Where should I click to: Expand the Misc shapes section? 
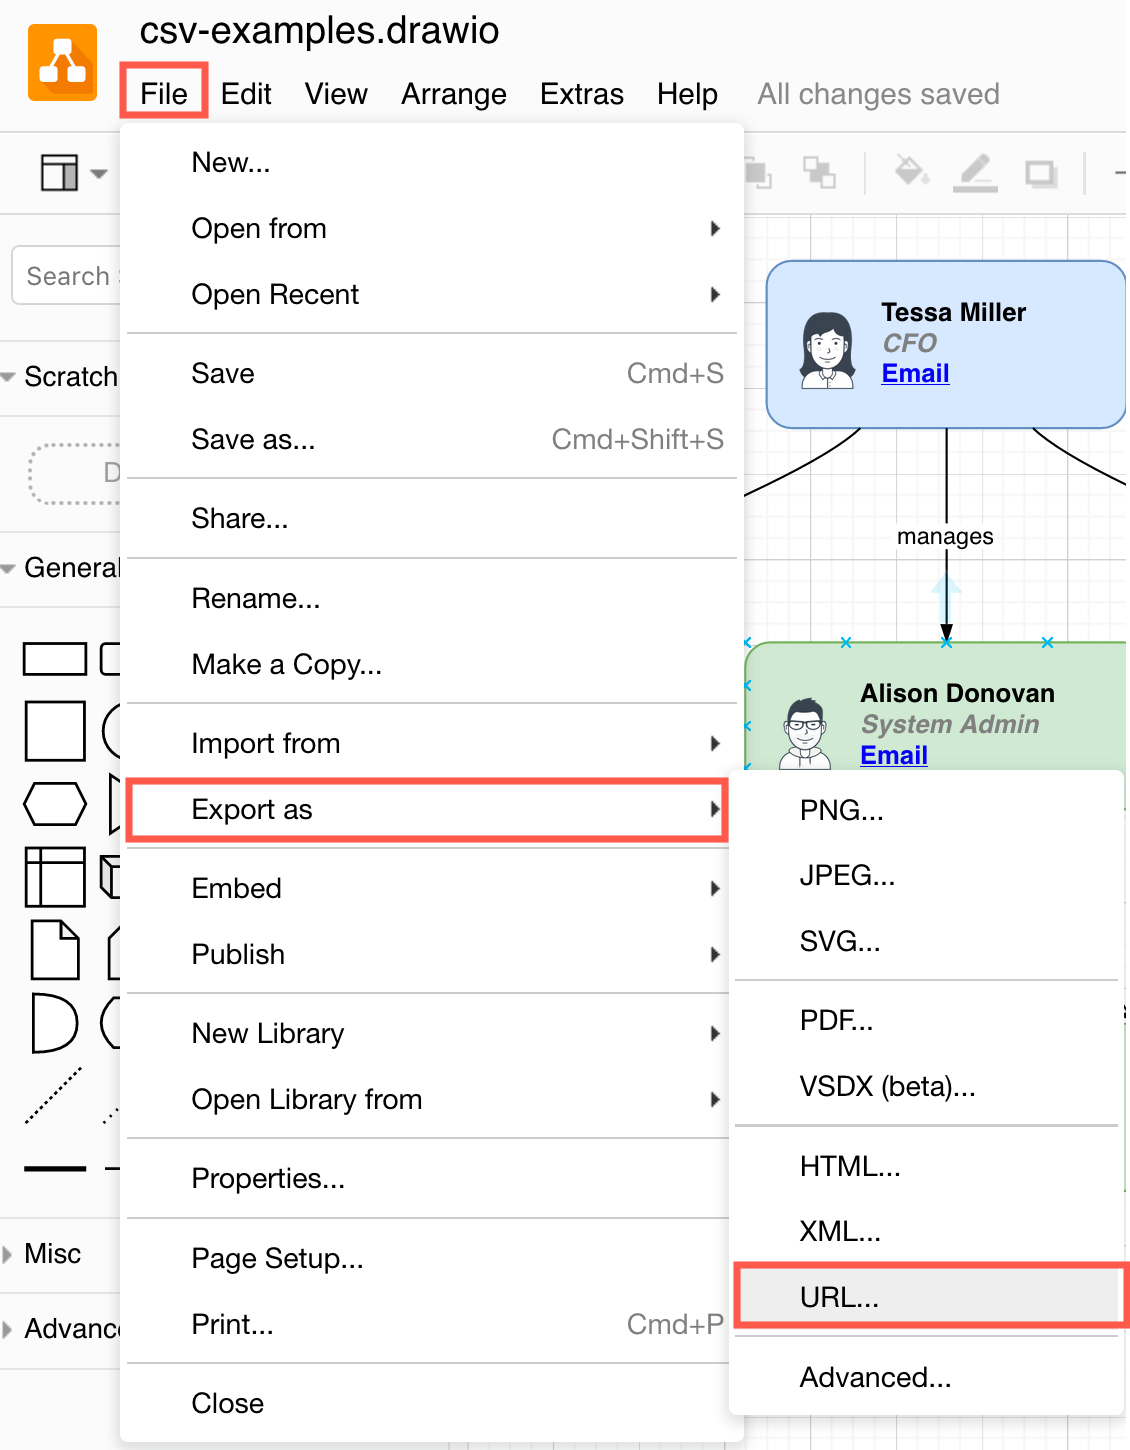pyautogui.click(x=52, y=1253)
